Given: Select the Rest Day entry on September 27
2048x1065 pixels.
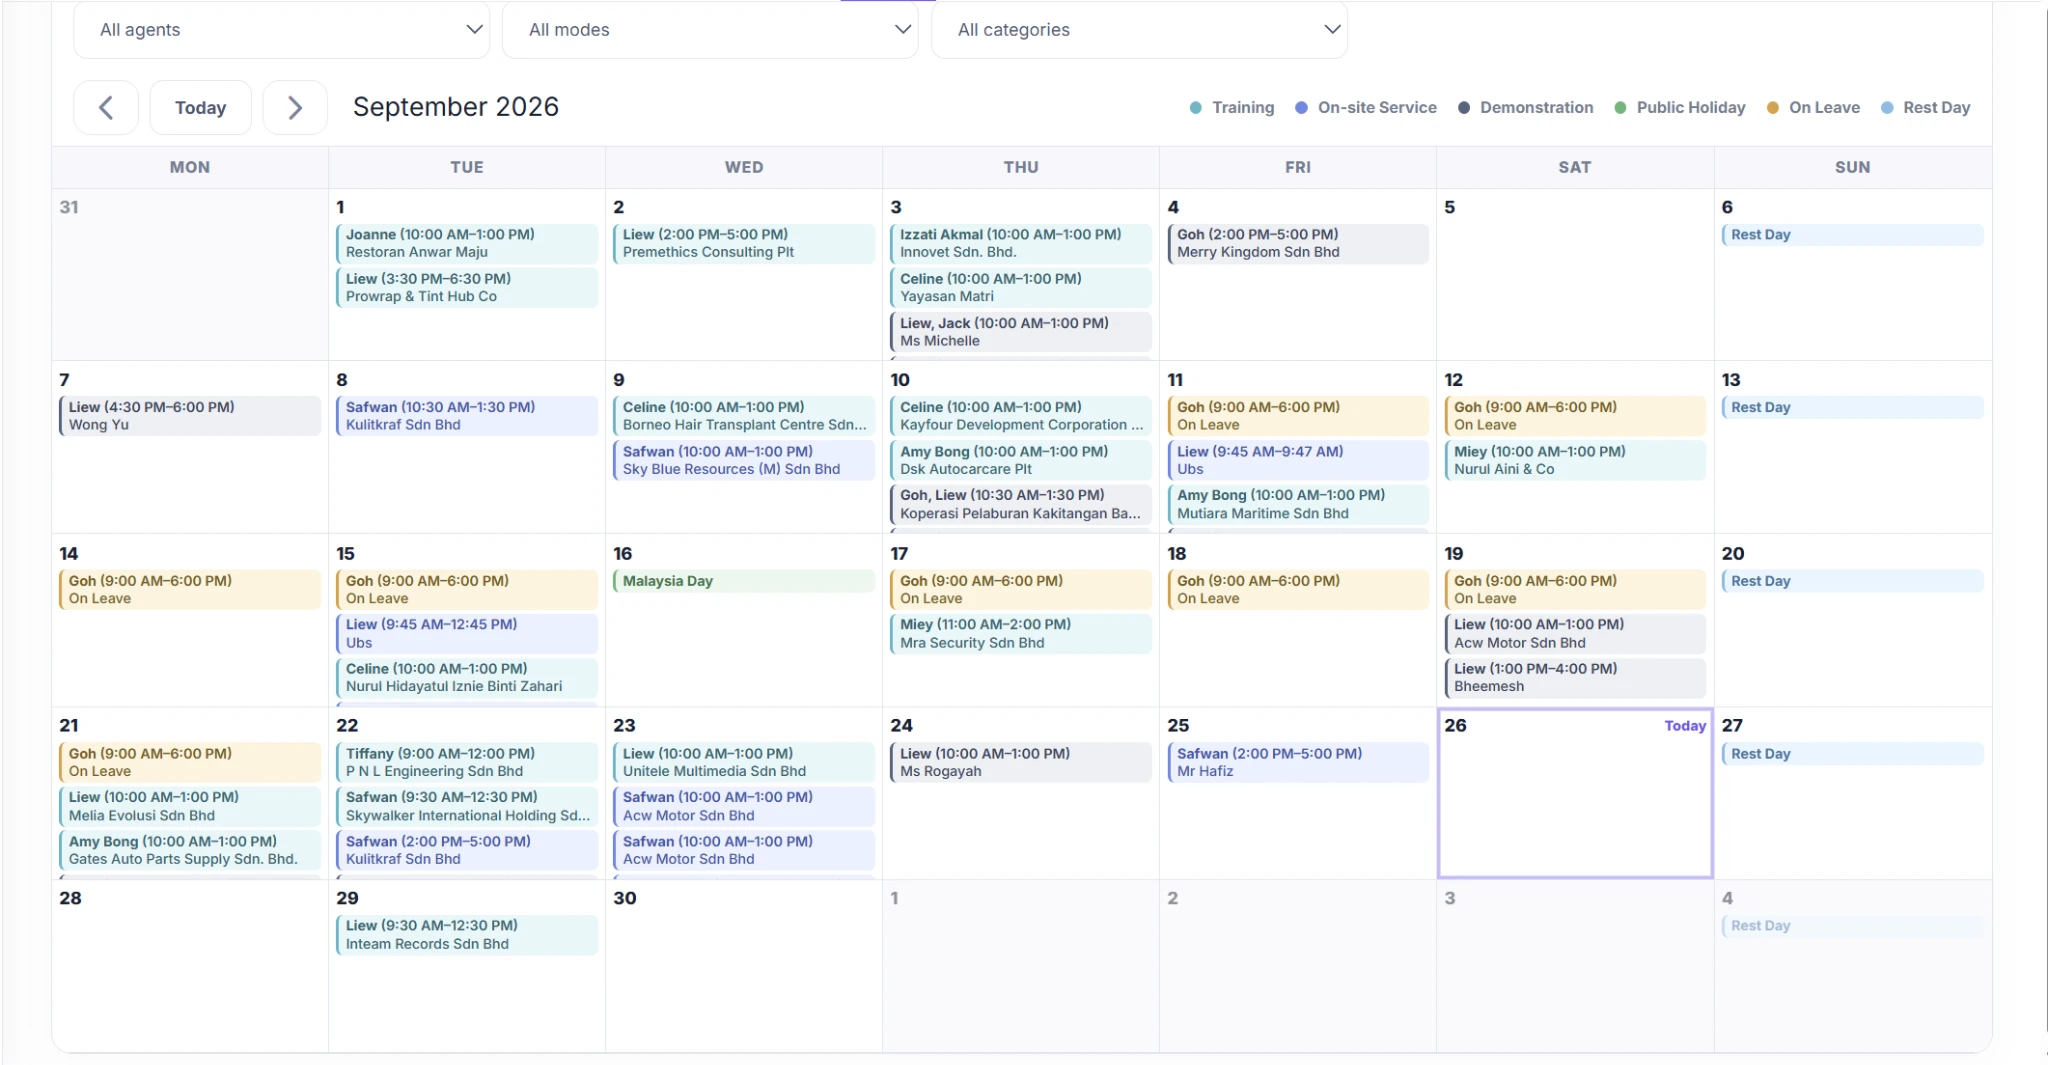Looking at the screenshot, I should pyautogui.click(x=1853, y=754).
